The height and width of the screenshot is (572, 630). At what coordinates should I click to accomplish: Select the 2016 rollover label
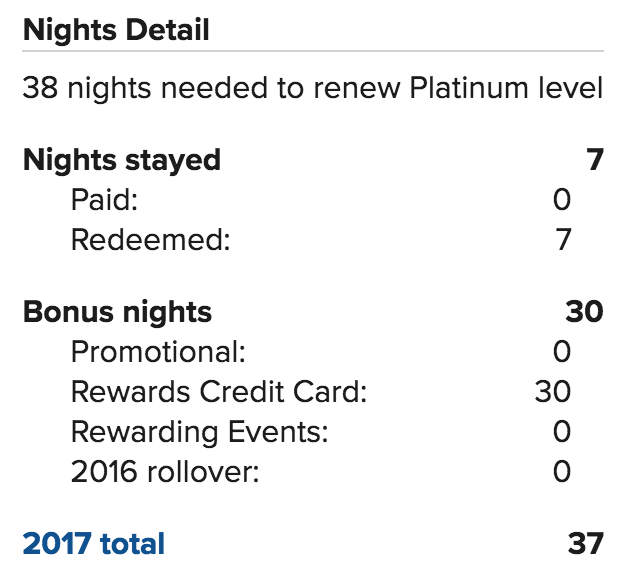tap(165, 472)
